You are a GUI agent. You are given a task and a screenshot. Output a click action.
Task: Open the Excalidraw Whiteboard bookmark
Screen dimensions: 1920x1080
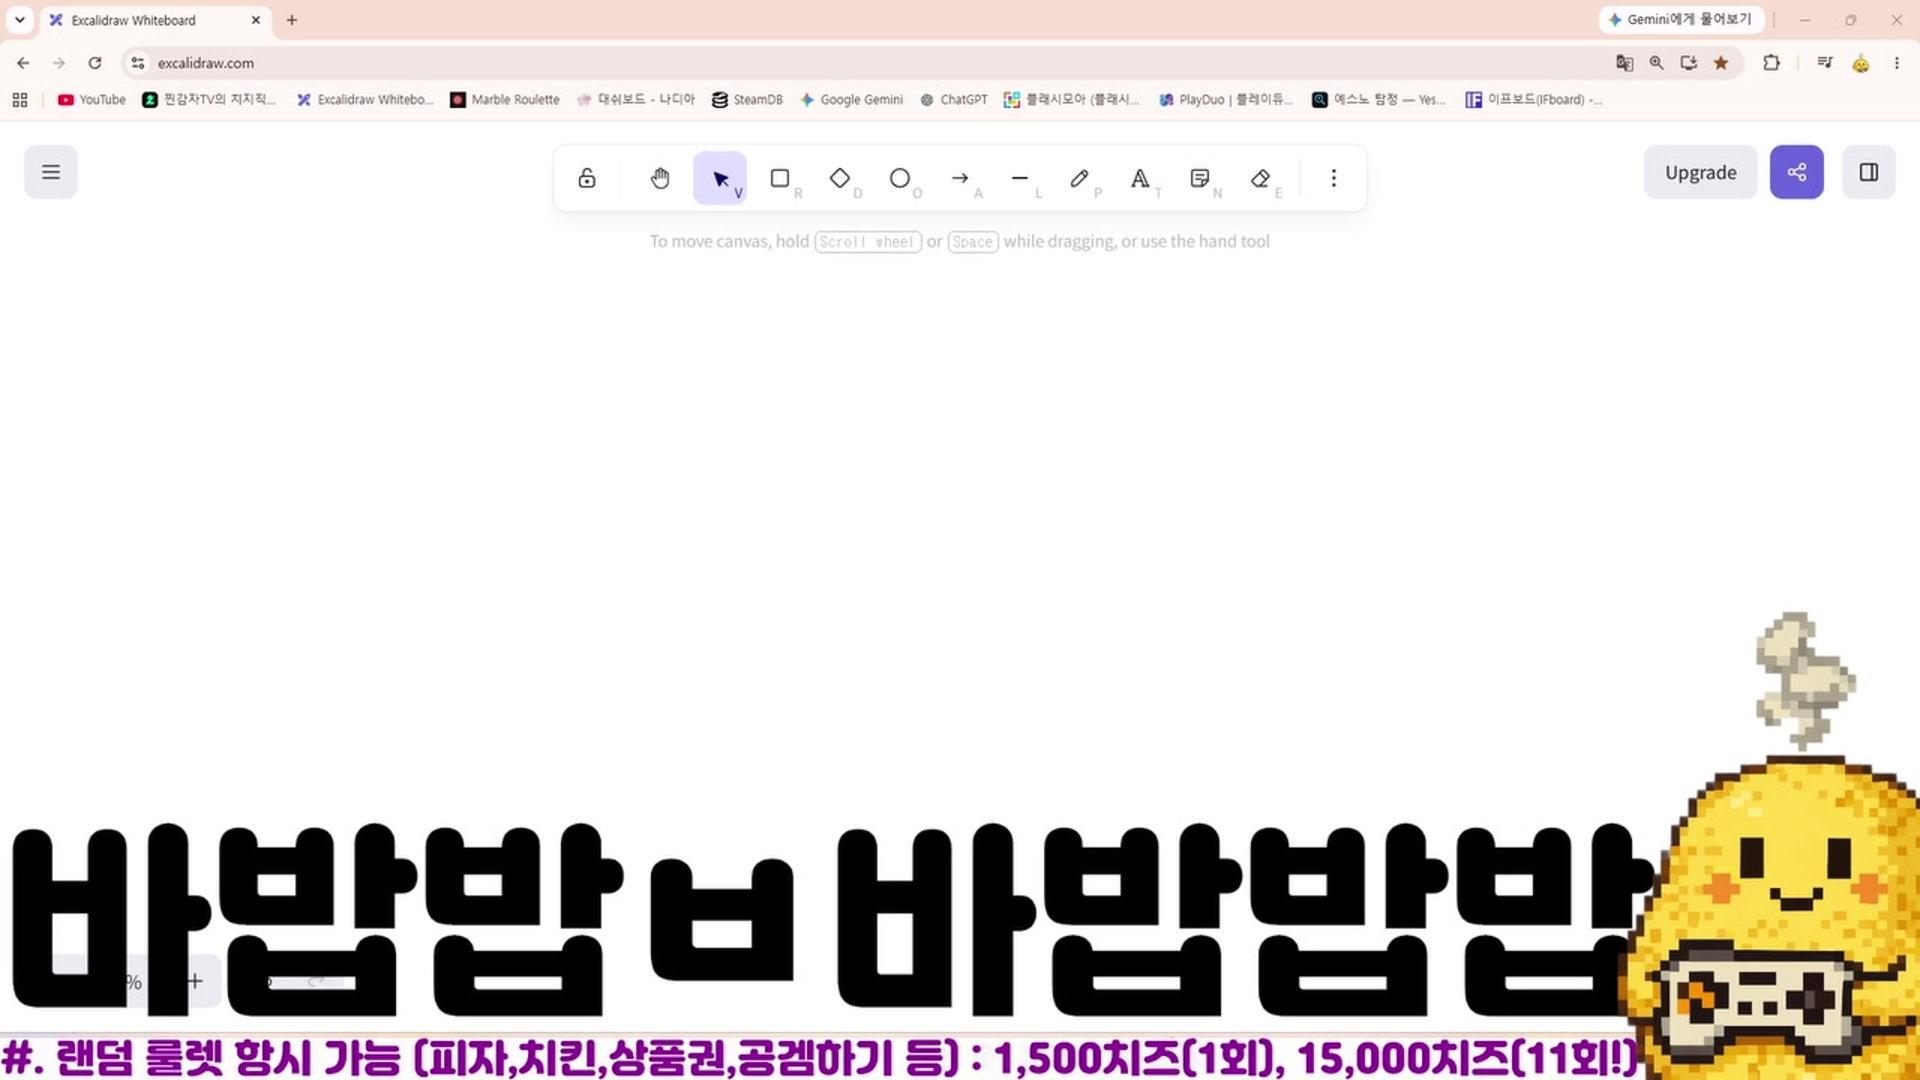pos(365,99)
